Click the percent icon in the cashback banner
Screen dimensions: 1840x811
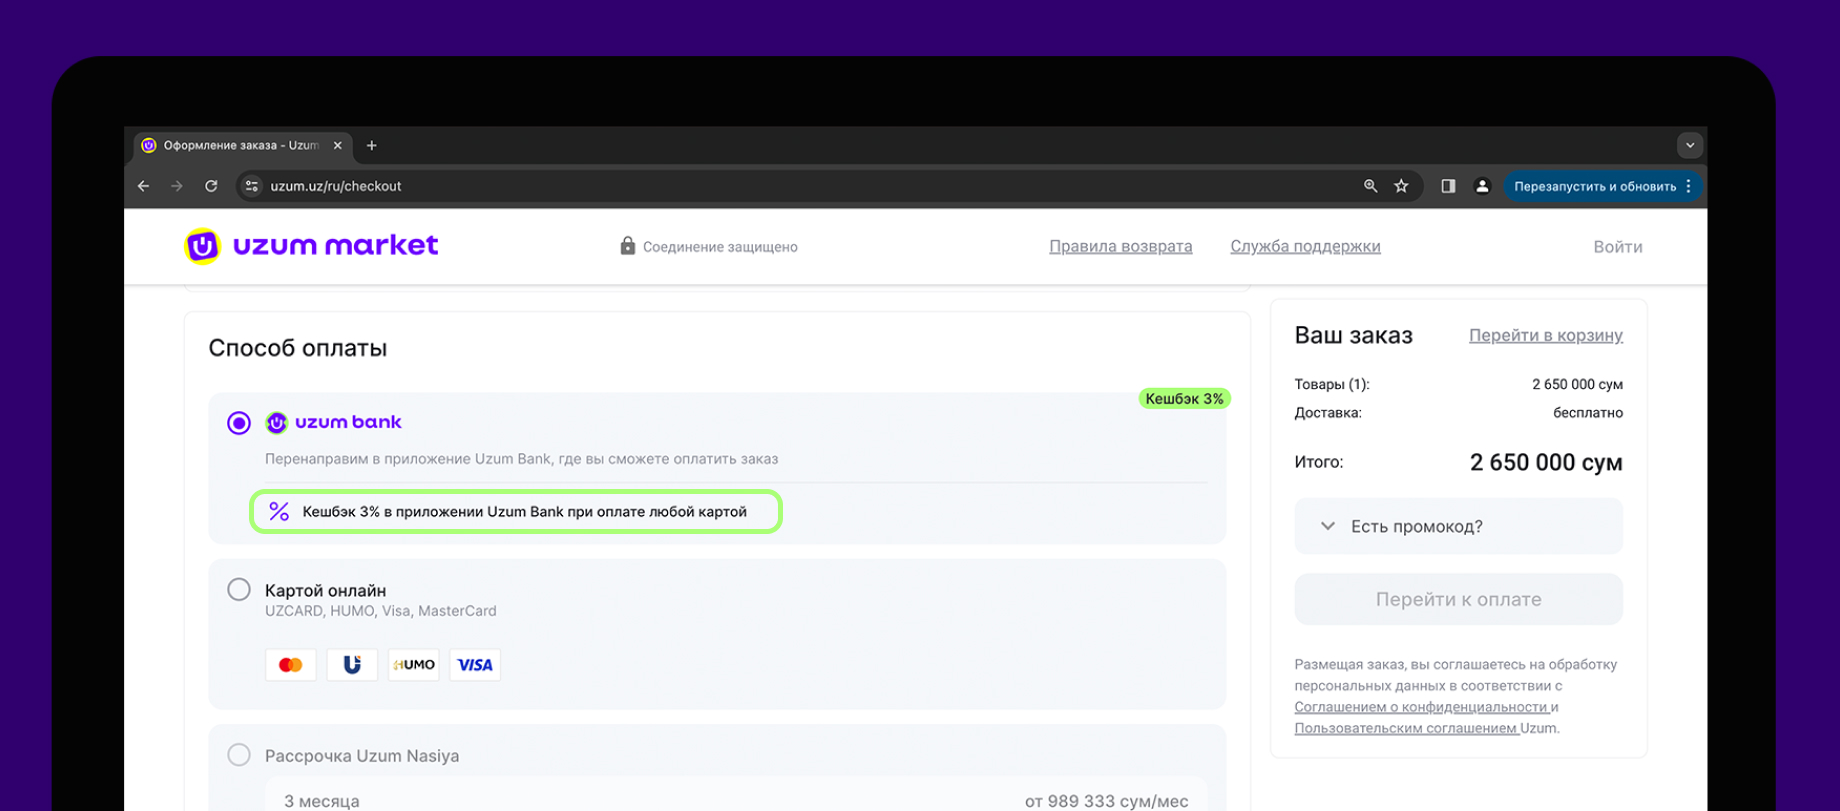[279, 511]
